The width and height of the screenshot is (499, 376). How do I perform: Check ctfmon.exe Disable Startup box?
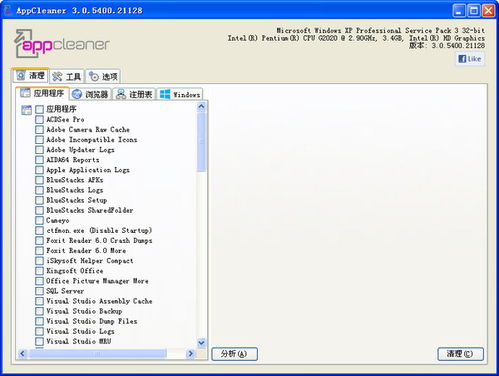(39, 230)
